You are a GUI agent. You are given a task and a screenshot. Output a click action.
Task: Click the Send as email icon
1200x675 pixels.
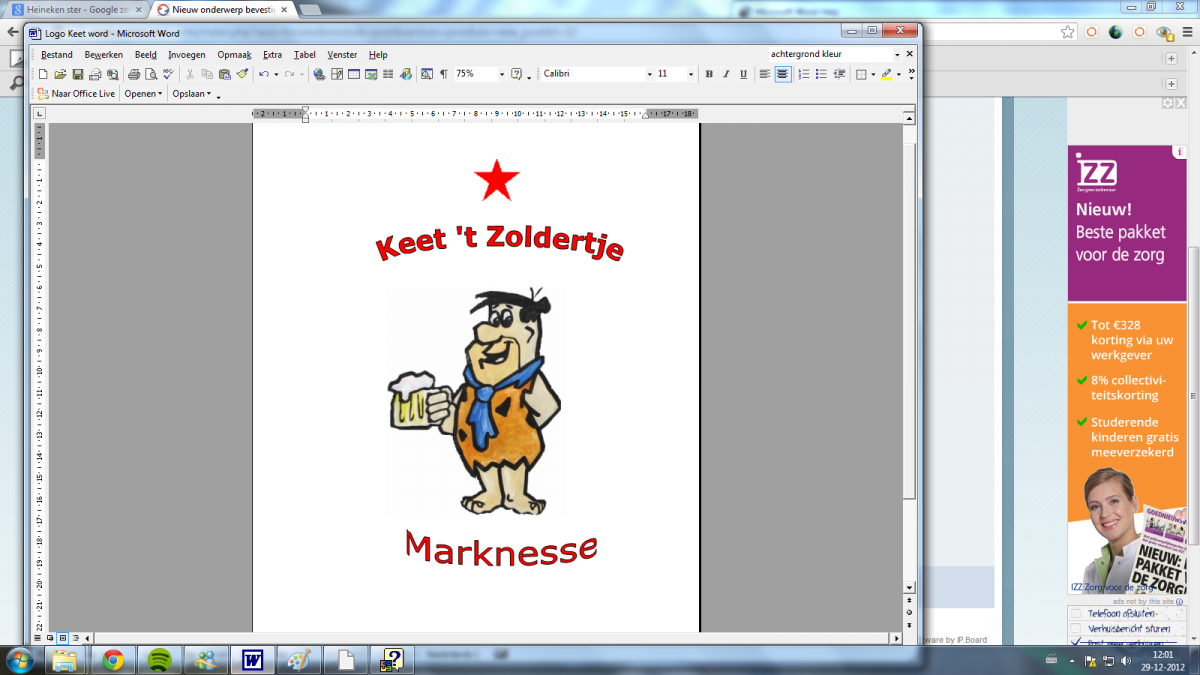coord(94,74)
